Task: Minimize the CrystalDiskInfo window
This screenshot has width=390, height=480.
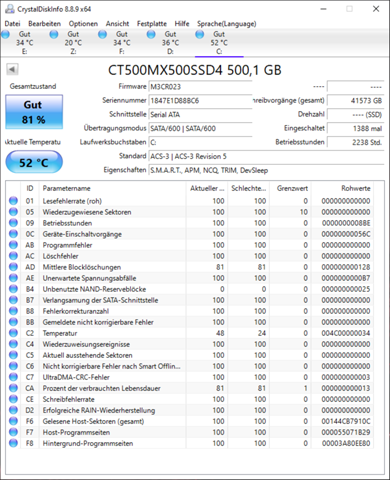Action: click(323, 9)
